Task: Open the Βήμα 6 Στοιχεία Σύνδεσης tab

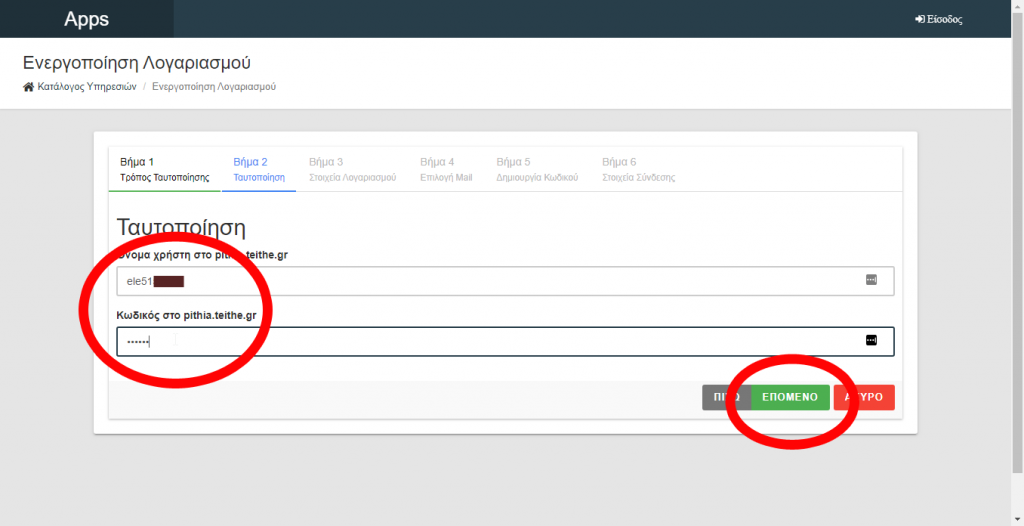Action: (638, 169)
